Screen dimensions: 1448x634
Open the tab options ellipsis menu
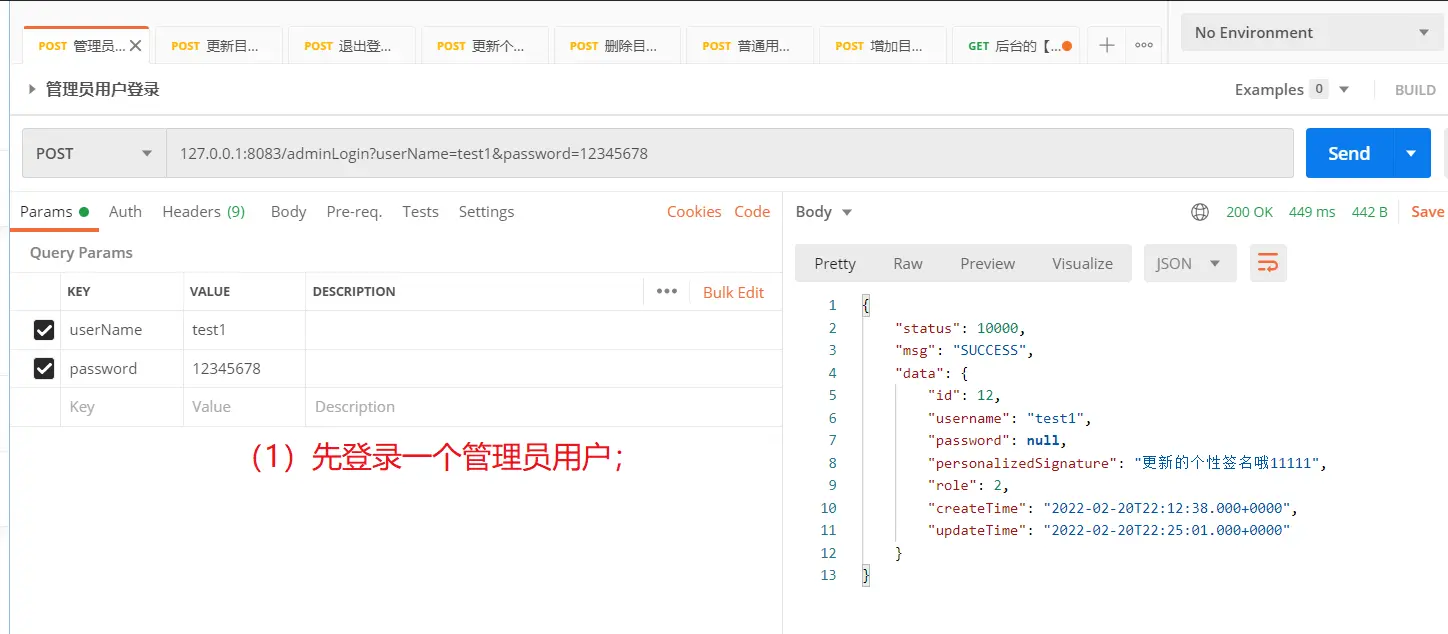pyautogui.click(x=1144, y=46)
